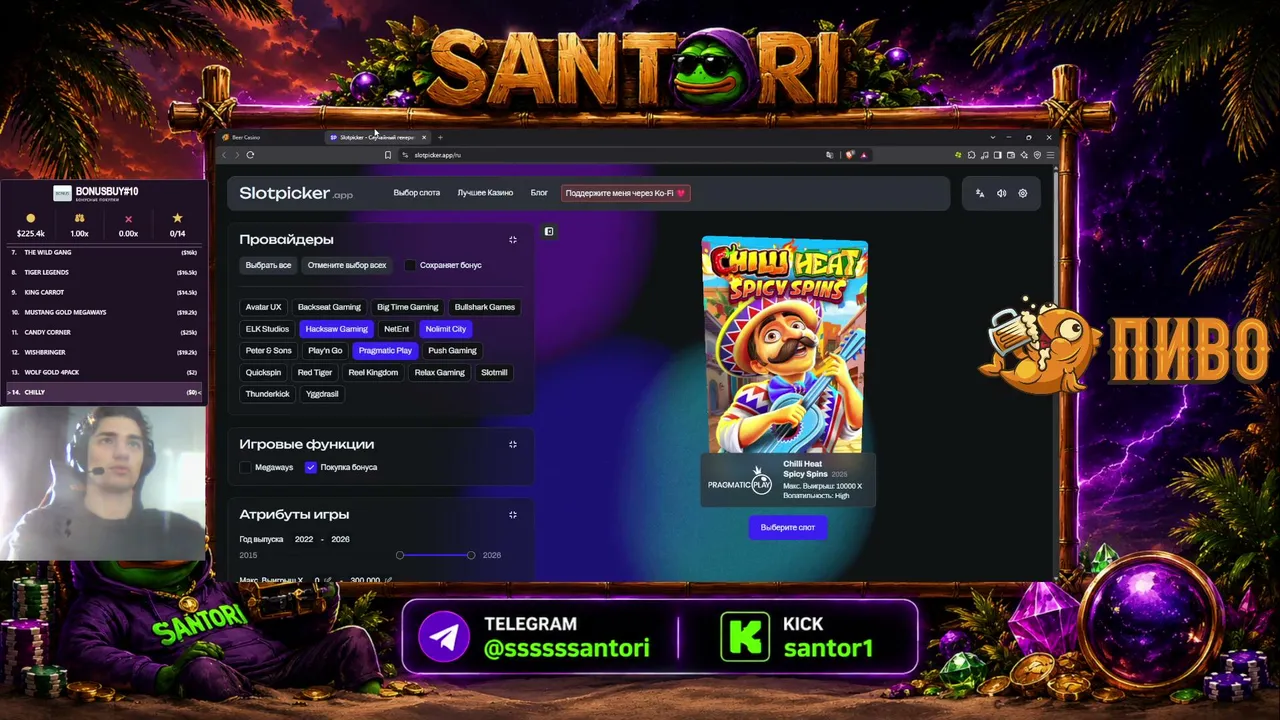Select the Avatar UX provider
This screenshot has width=1280, height=720.
point(264,307)
